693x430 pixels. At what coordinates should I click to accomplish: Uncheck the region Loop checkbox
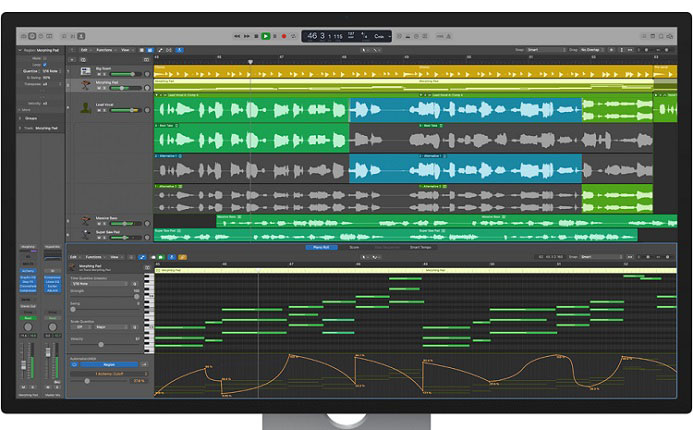click(x=45, y=65)
